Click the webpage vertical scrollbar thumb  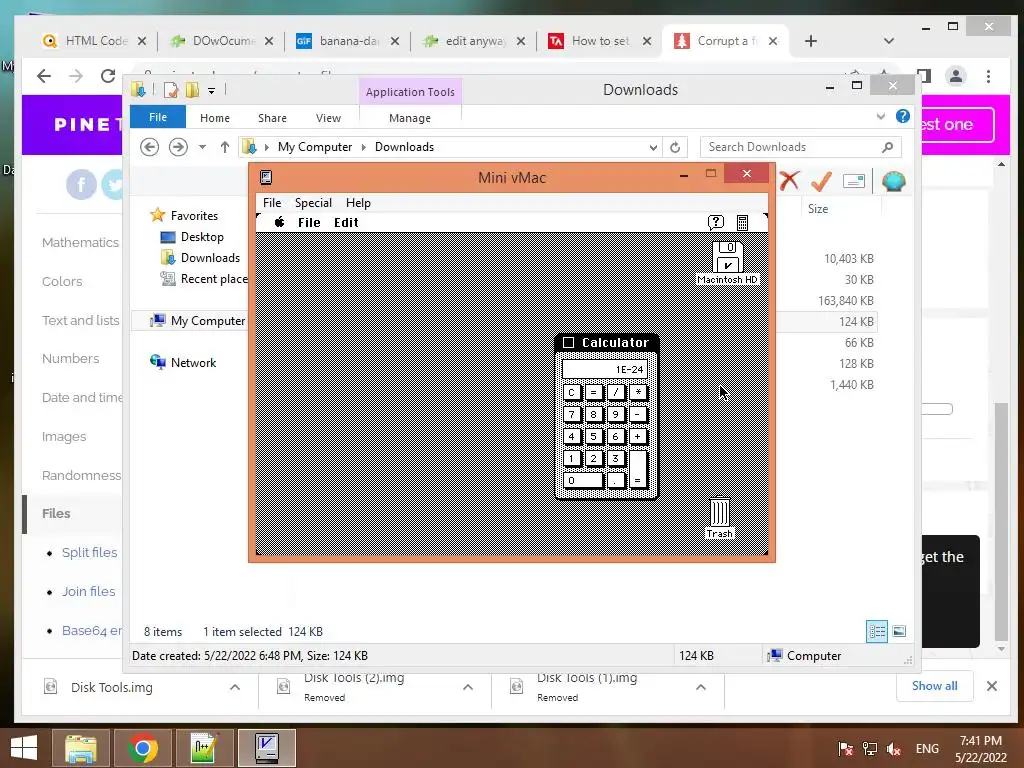[x=1001, y=521]
